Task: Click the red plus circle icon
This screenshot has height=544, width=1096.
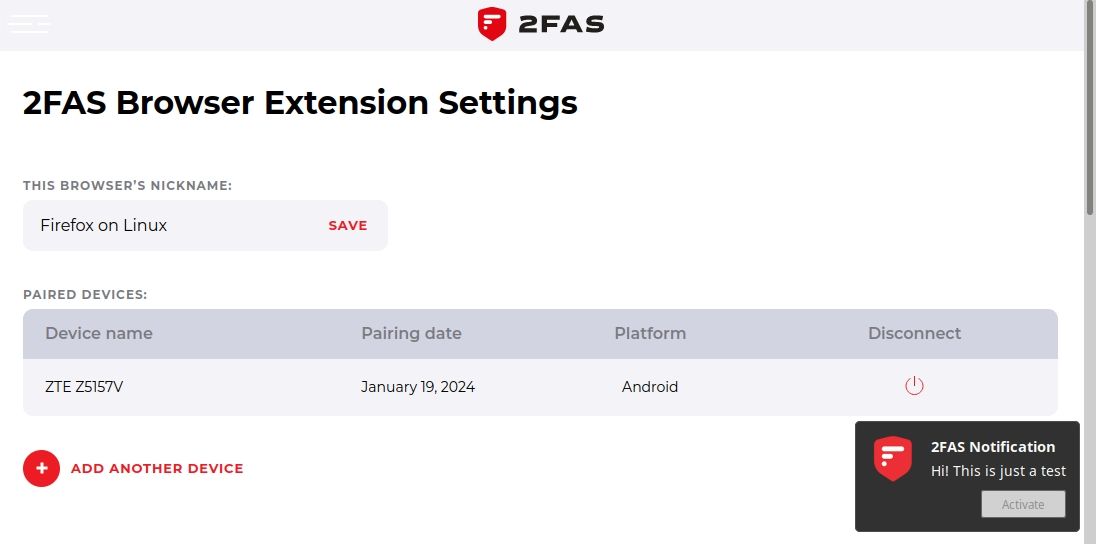Action: [42, 468]
